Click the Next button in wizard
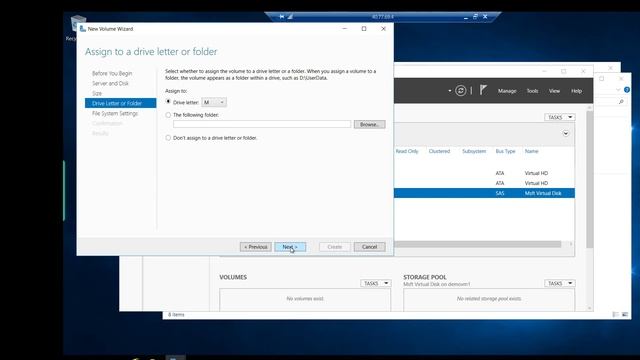 pyautogui.click(x=290, y=247)
